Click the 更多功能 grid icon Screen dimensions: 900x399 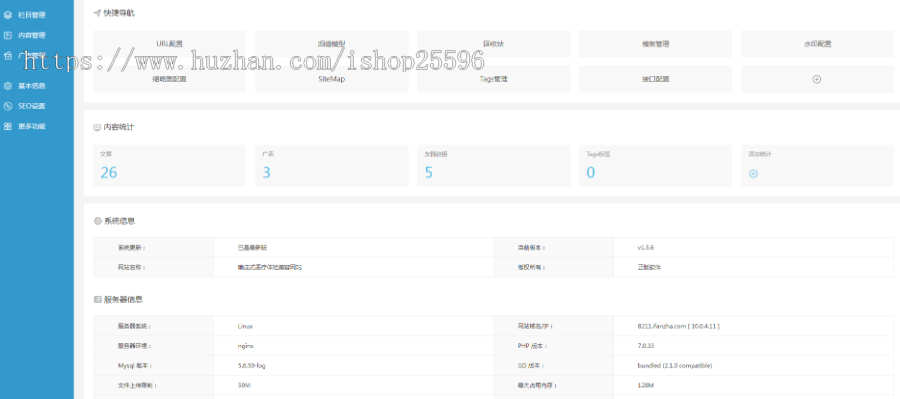tap(7, 126)
